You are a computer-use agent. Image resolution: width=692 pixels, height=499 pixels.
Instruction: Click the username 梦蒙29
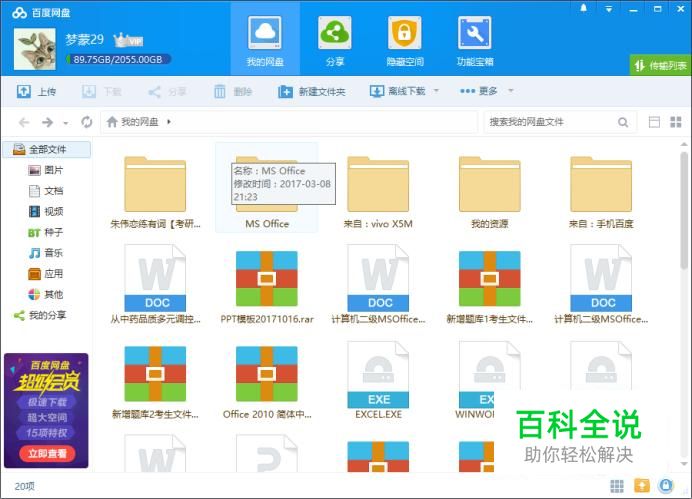[85, 40]
